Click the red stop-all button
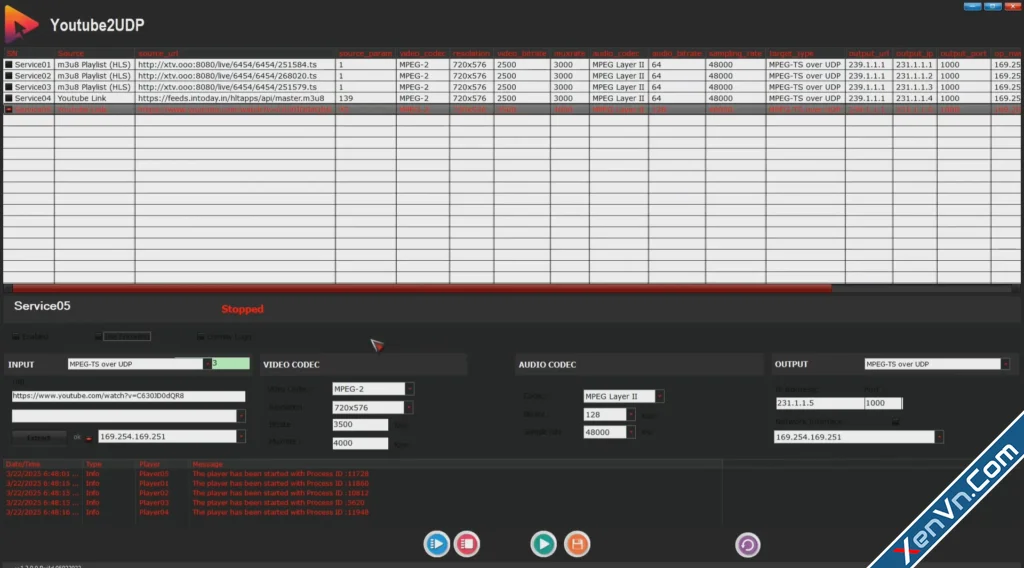The height and width of the screenshot is (568, 1024). (x=467, y=544)
